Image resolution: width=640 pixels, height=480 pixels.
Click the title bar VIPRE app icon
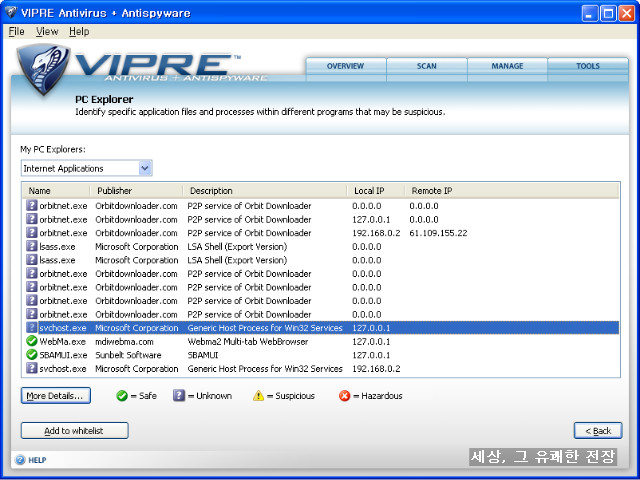pyautogui.click(x=11, y=12)
